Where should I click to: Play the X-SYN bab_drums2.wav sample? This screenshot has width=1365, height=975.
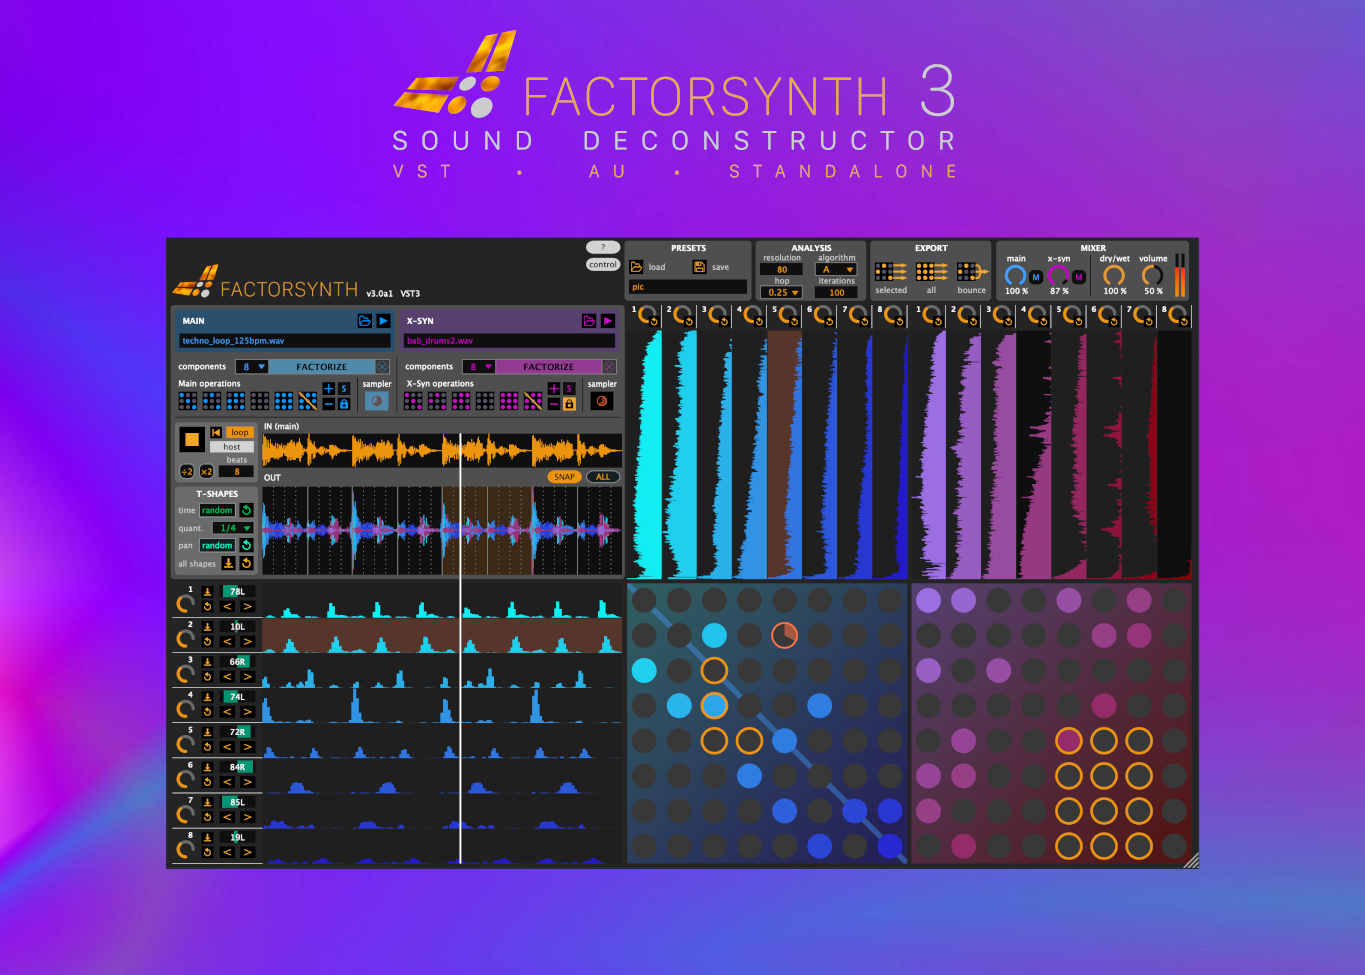tap(607, 321)
